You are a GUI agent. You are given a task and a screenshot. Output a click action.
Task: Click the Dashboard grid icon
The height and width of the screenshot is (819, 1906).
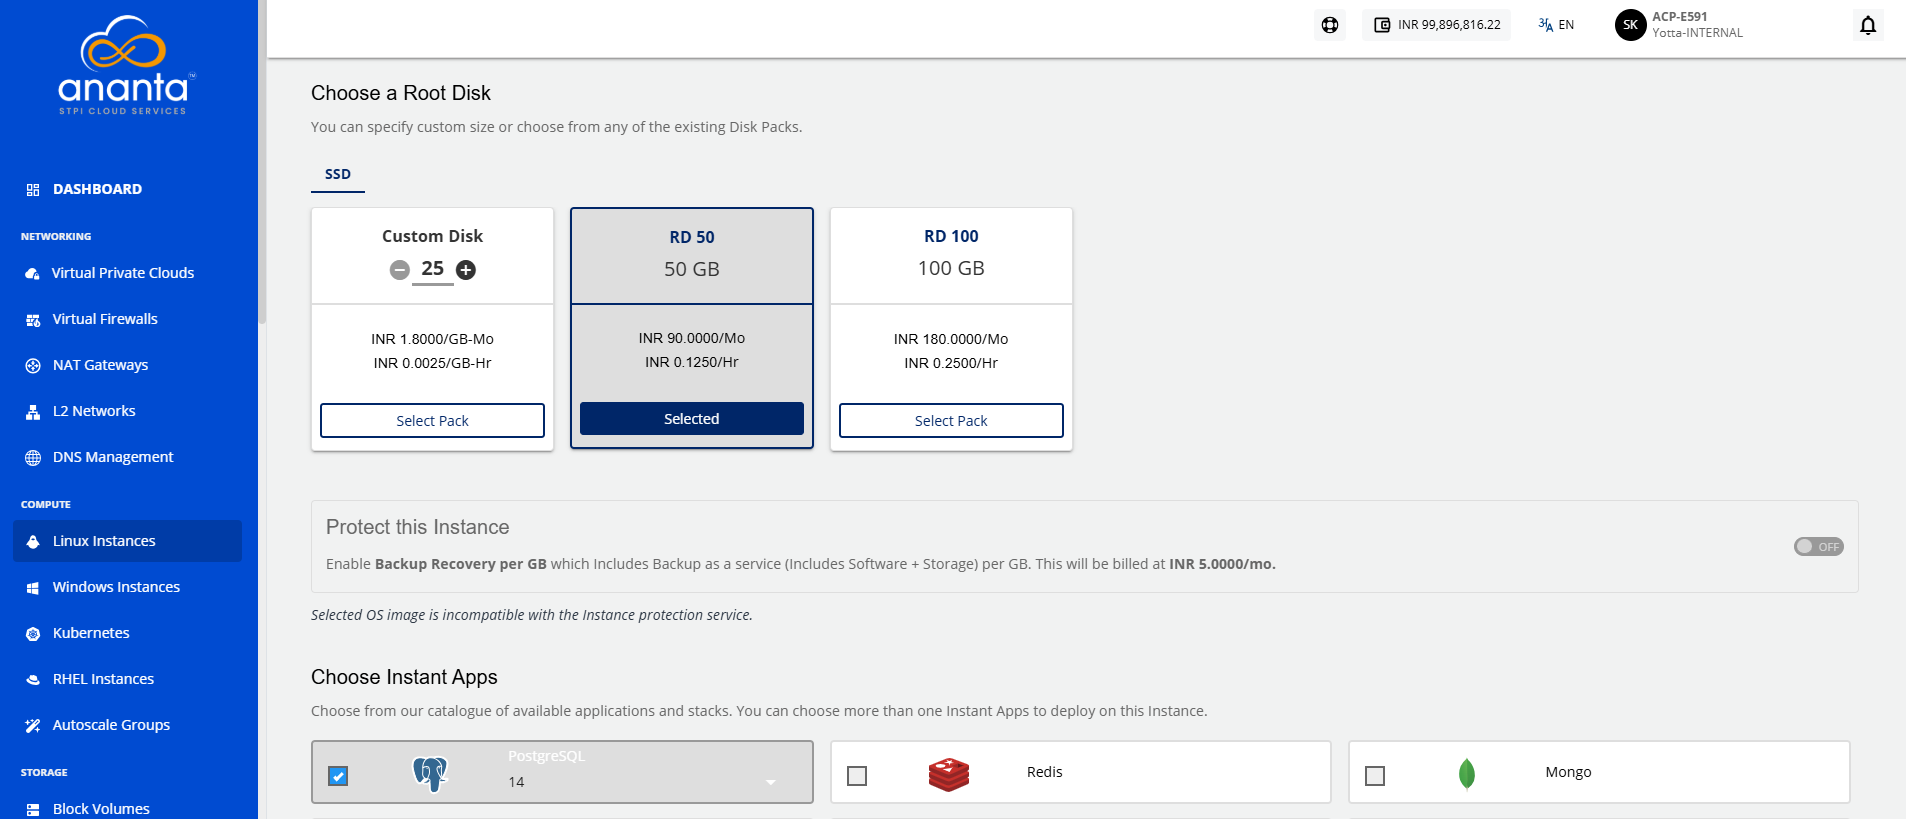(x=33, y=189)
